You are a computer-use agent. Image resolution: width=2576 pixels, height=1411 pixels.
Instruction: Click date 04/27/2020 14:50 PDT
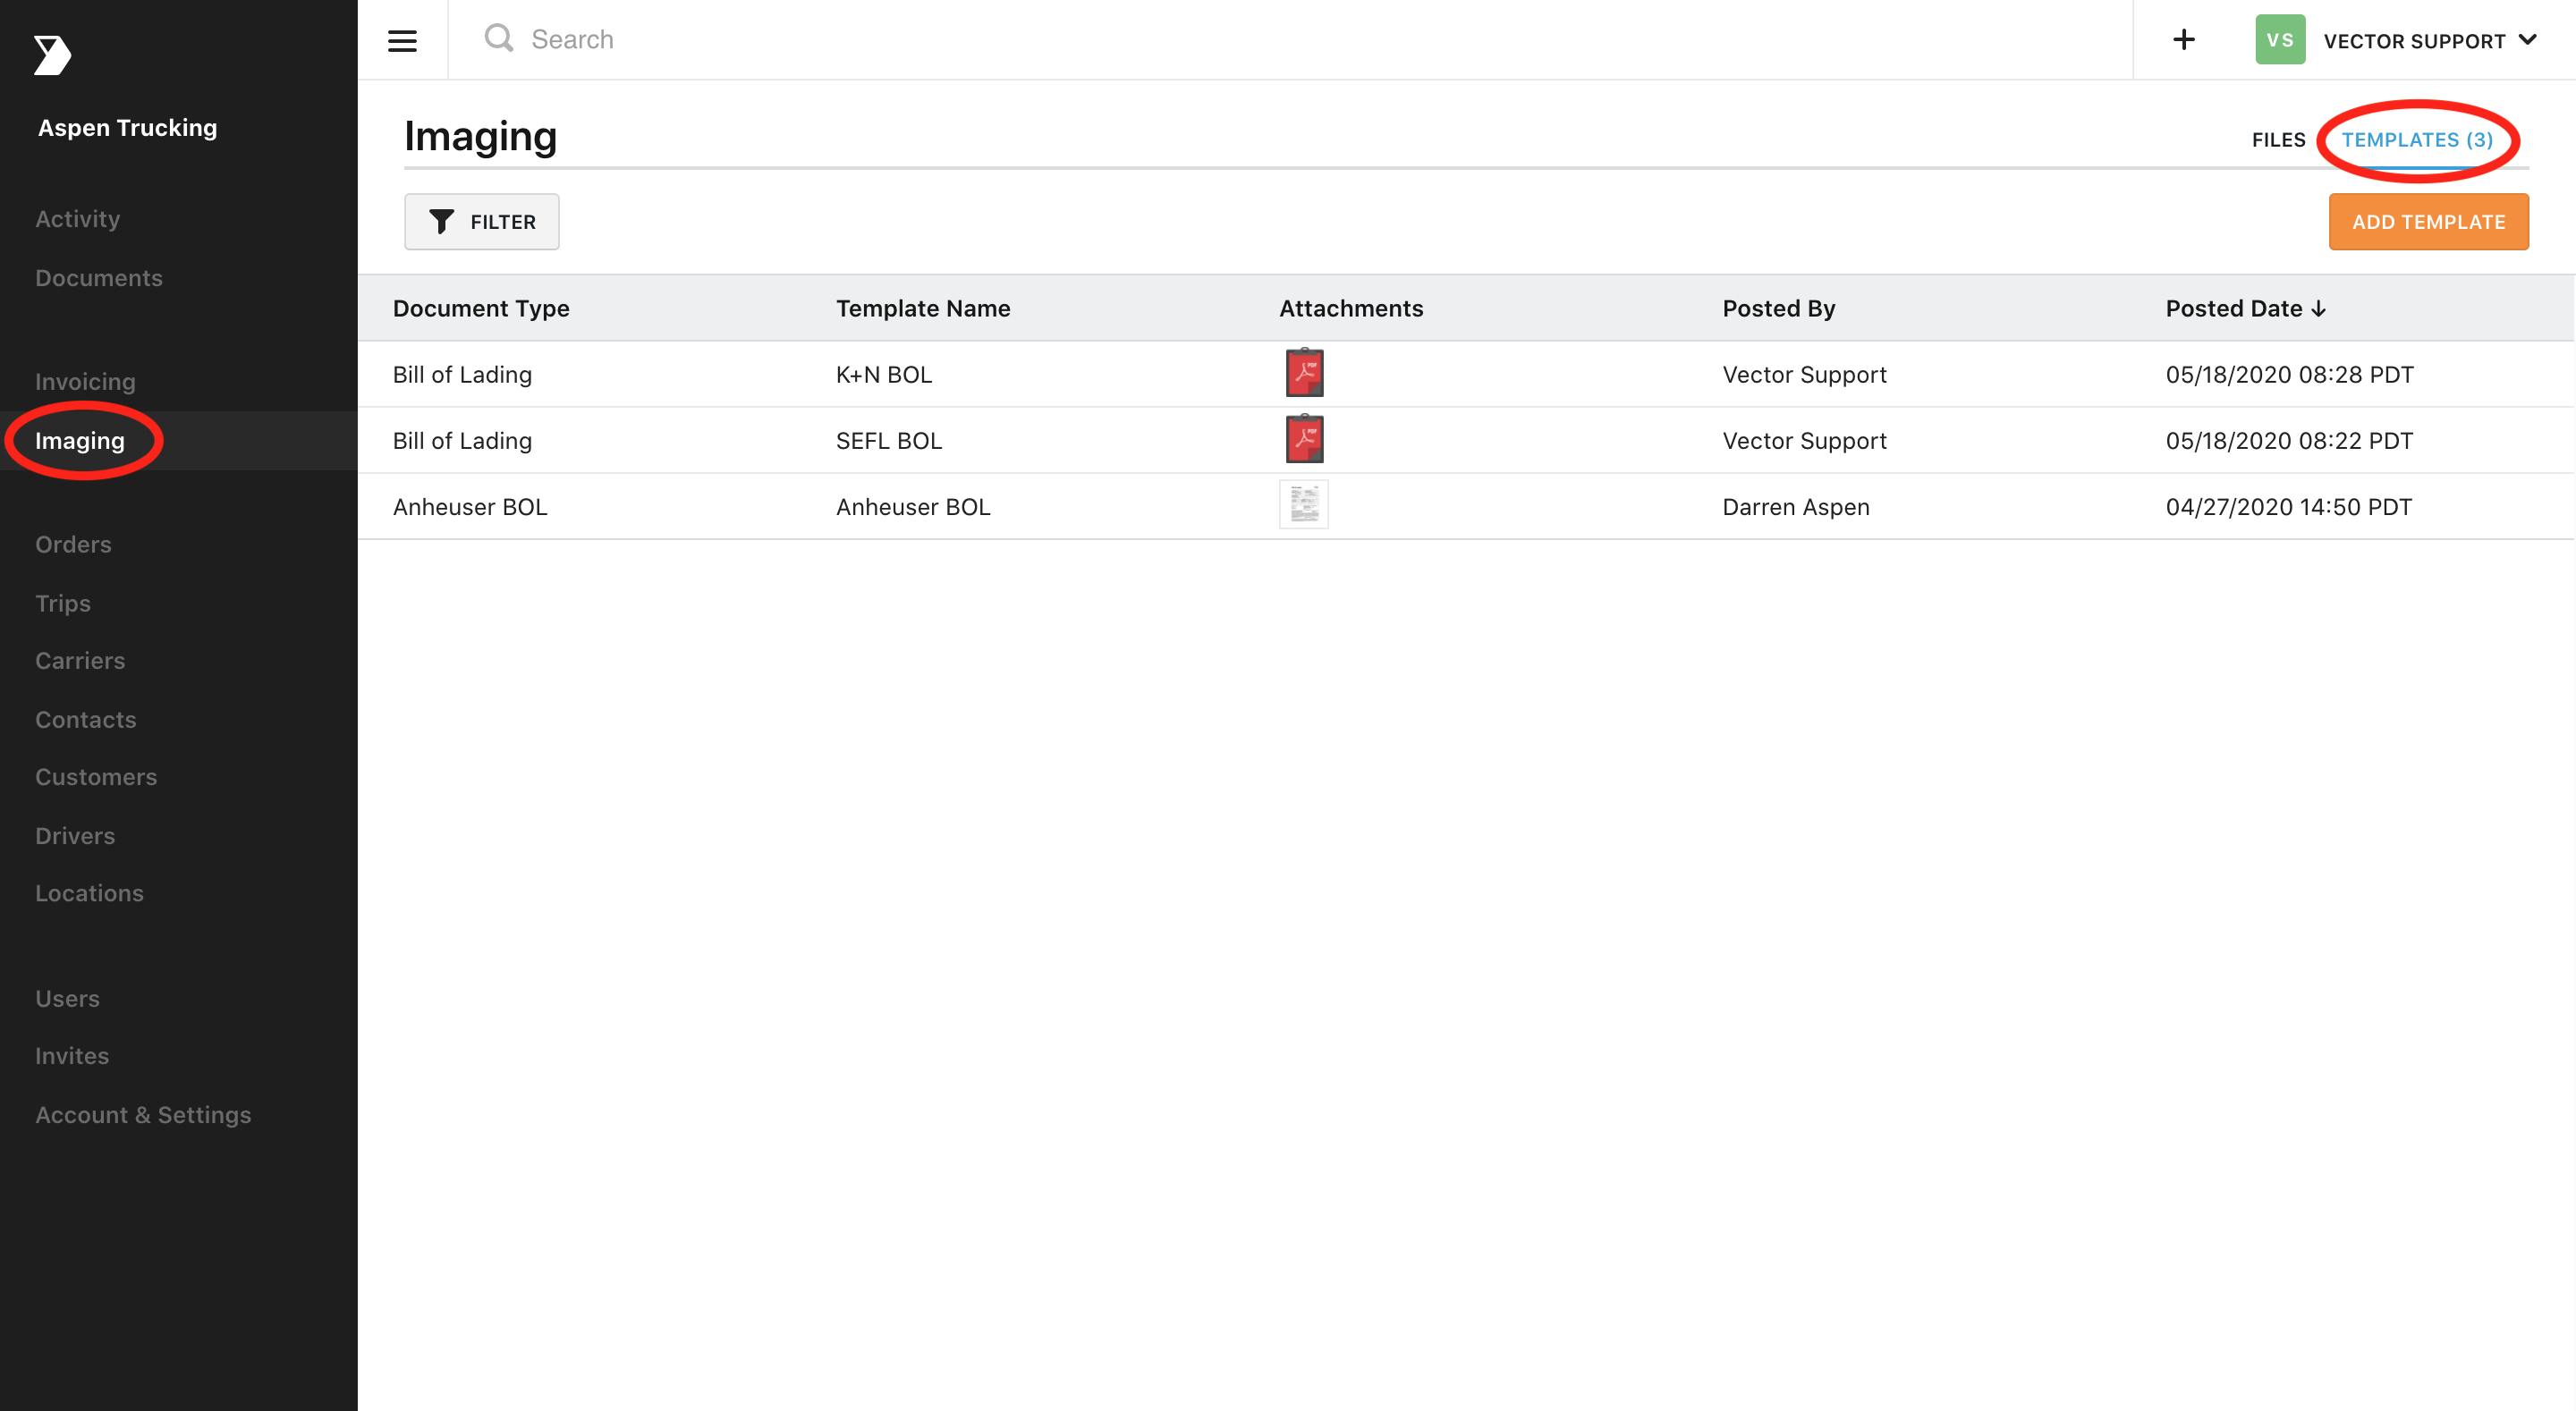click(2288, 506)
